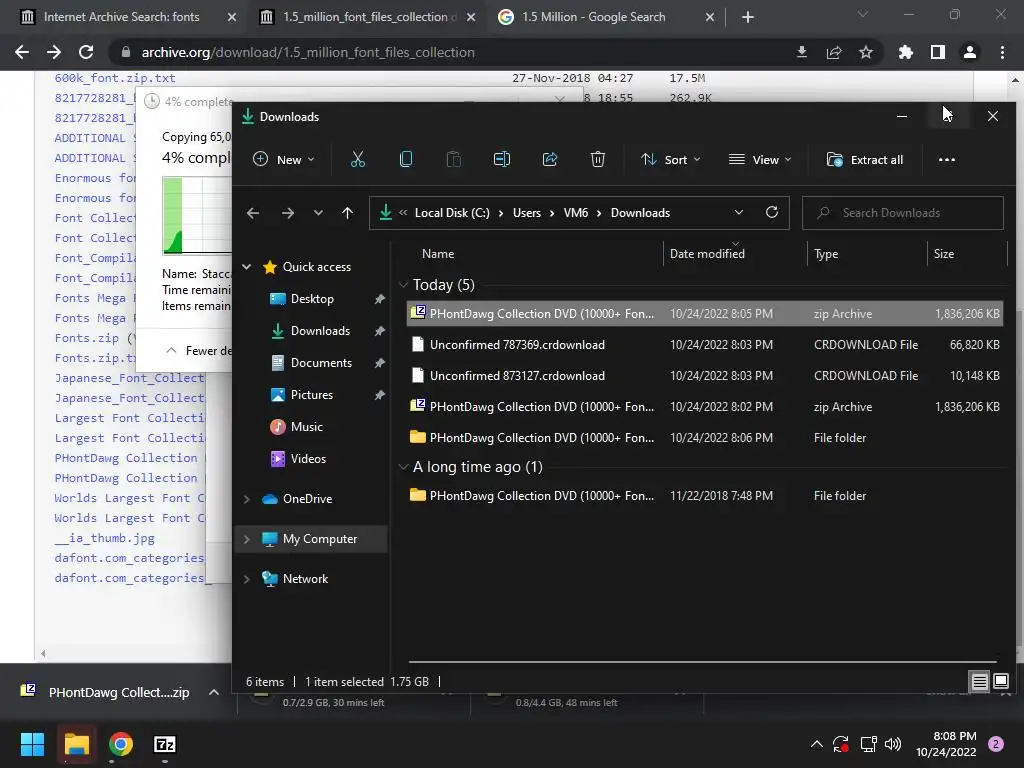Switch to large thumbnails view icon in status bar
This screenshot has width=1024, height=768.
1000,682
